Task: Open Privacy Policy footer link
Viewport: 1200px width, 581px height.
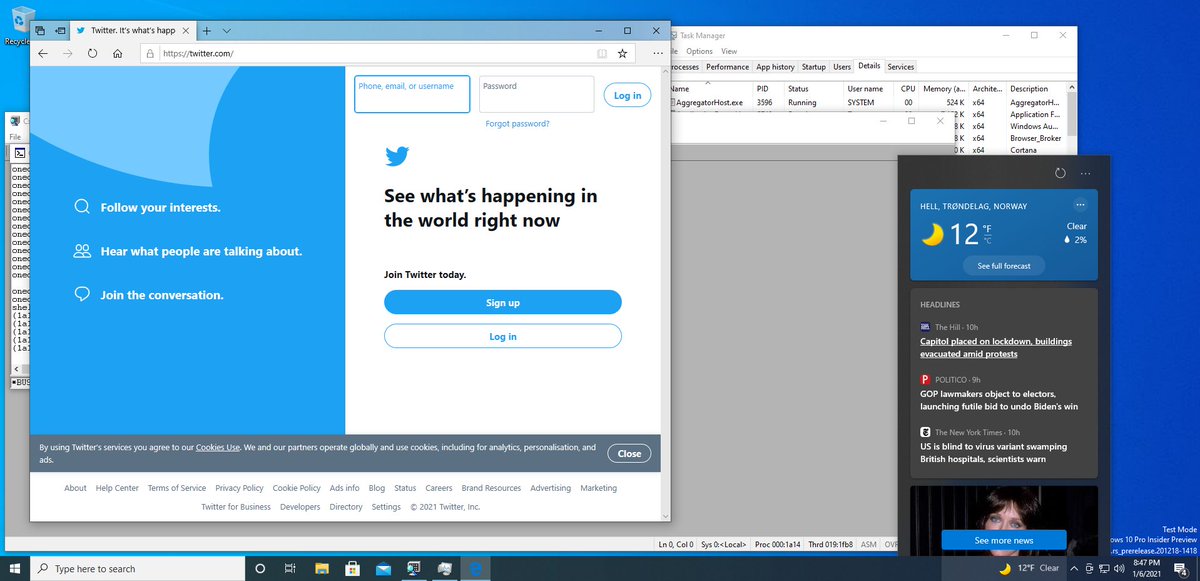Action: (239, 488)
